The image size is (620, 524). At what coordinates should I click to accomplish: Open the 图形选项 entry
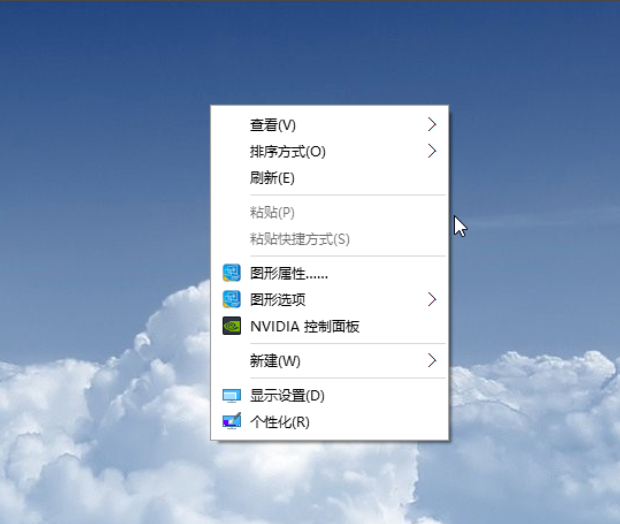329,299
